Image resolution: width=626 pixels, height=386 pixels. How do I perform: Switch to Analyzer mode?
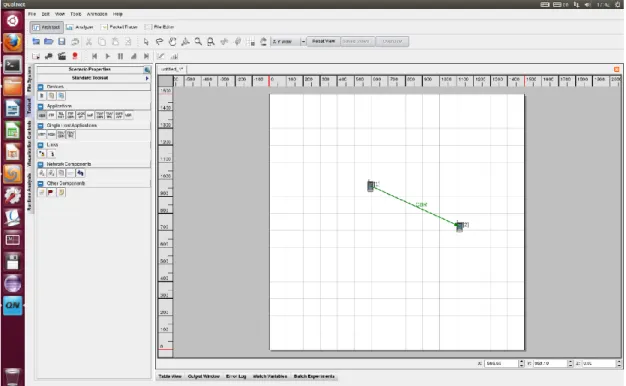point(80,27)
